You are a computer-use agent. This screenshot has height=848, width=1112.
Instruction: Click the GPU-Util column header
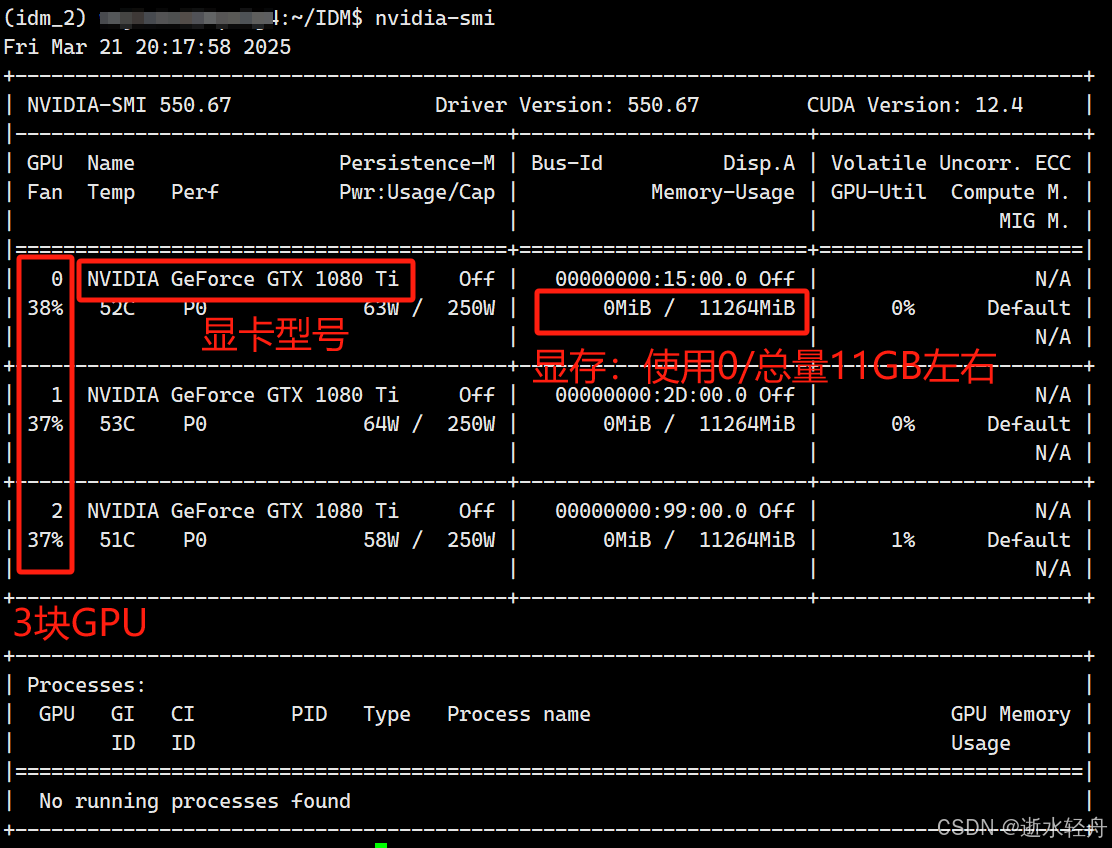pyautogui.click(x=879, y=192)
